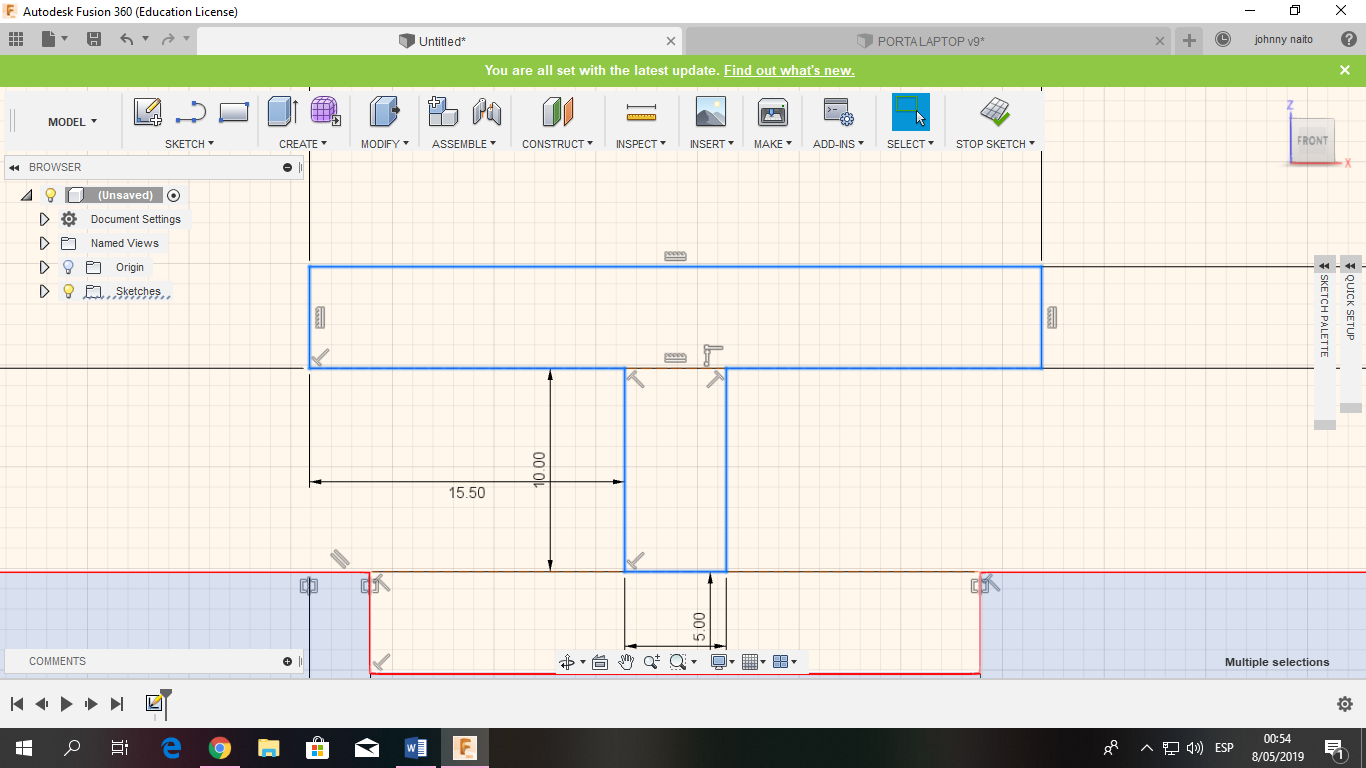Click the Look At icon
The height and width of the screenshot is (768, 1366).
point(600,662)
